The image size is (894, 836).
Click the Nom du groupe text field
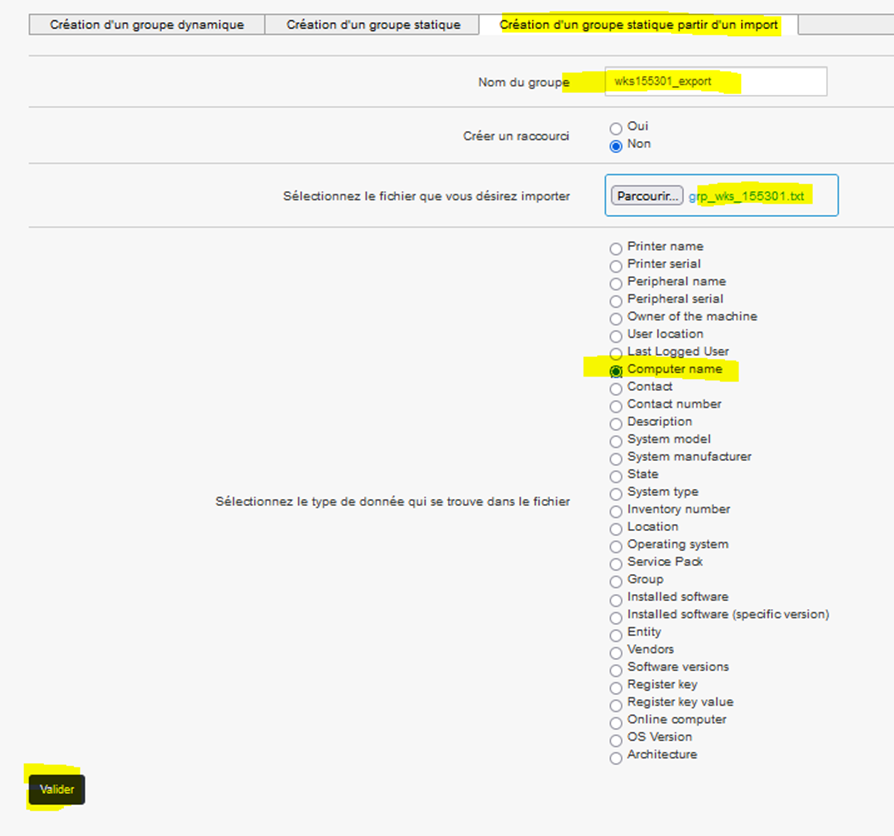pyautogui.click(x=716, y=82)
